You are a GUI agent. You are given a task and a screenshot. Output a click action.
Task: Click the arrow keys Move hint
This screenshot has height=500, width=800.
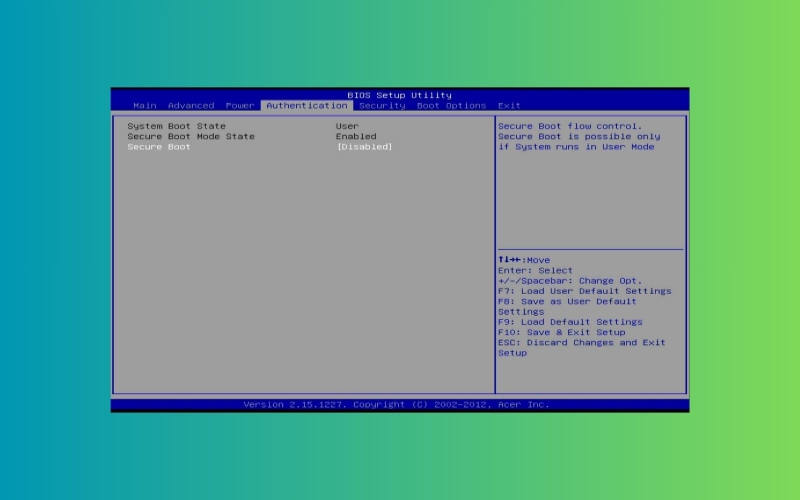click(x=524, y=260)
